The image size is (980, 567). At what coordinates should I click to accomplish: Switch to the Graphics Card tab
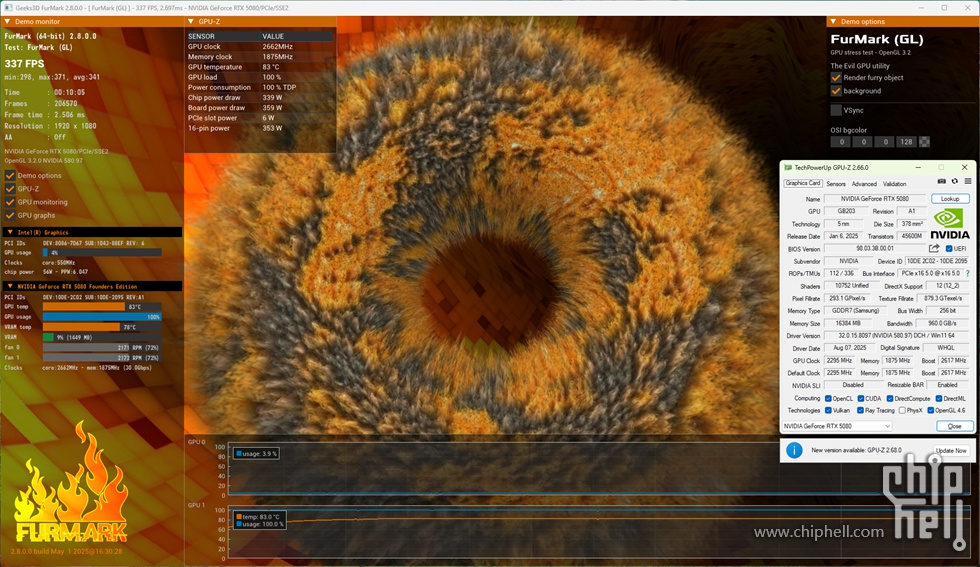click(802, 183)
